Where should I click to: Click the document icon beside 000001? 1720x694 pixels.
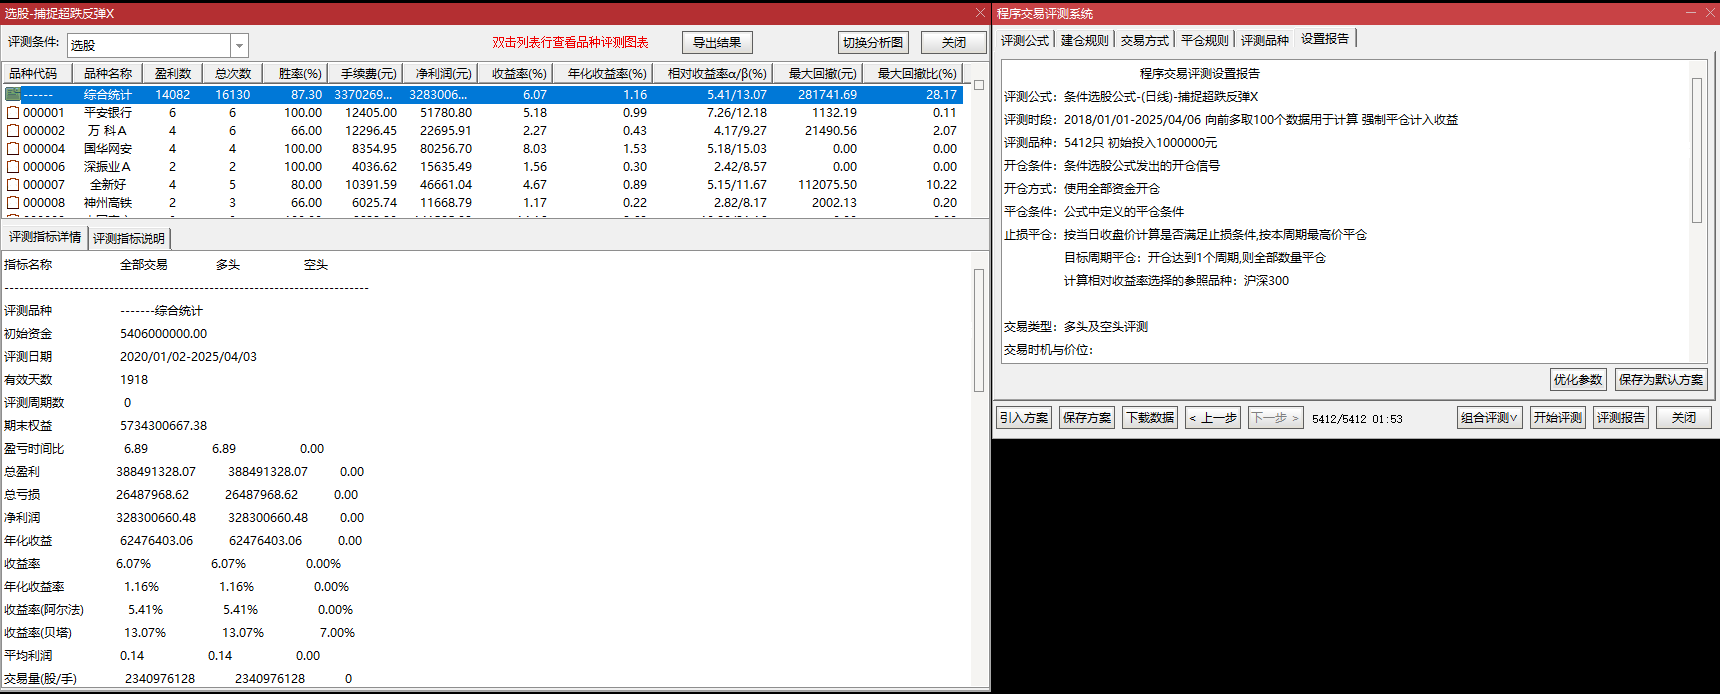coord(13,113)
